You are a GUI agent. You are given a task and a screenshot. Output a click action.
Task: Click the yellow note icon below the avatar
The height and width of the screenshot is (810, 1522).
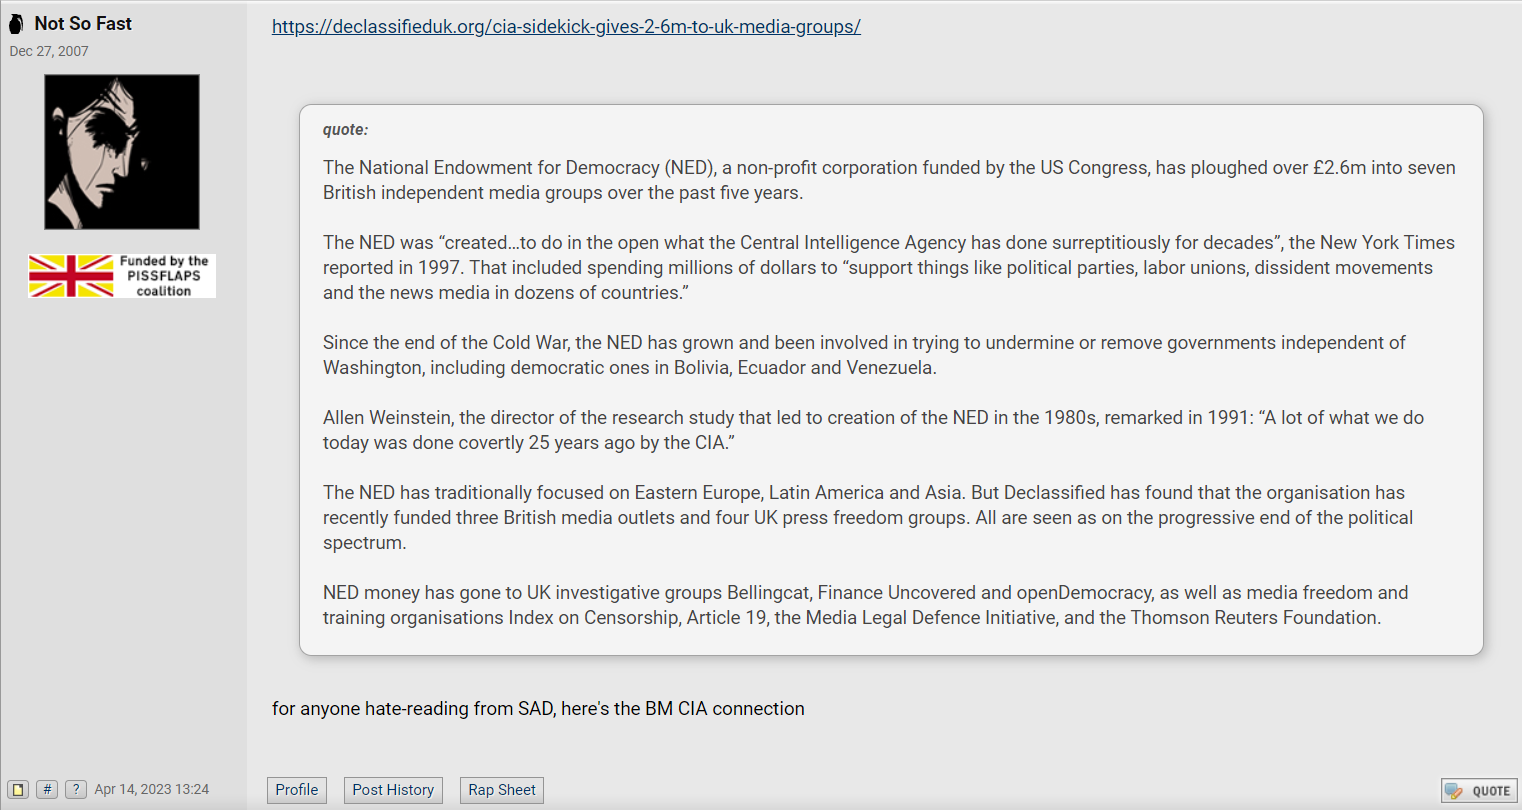[18, 789]
